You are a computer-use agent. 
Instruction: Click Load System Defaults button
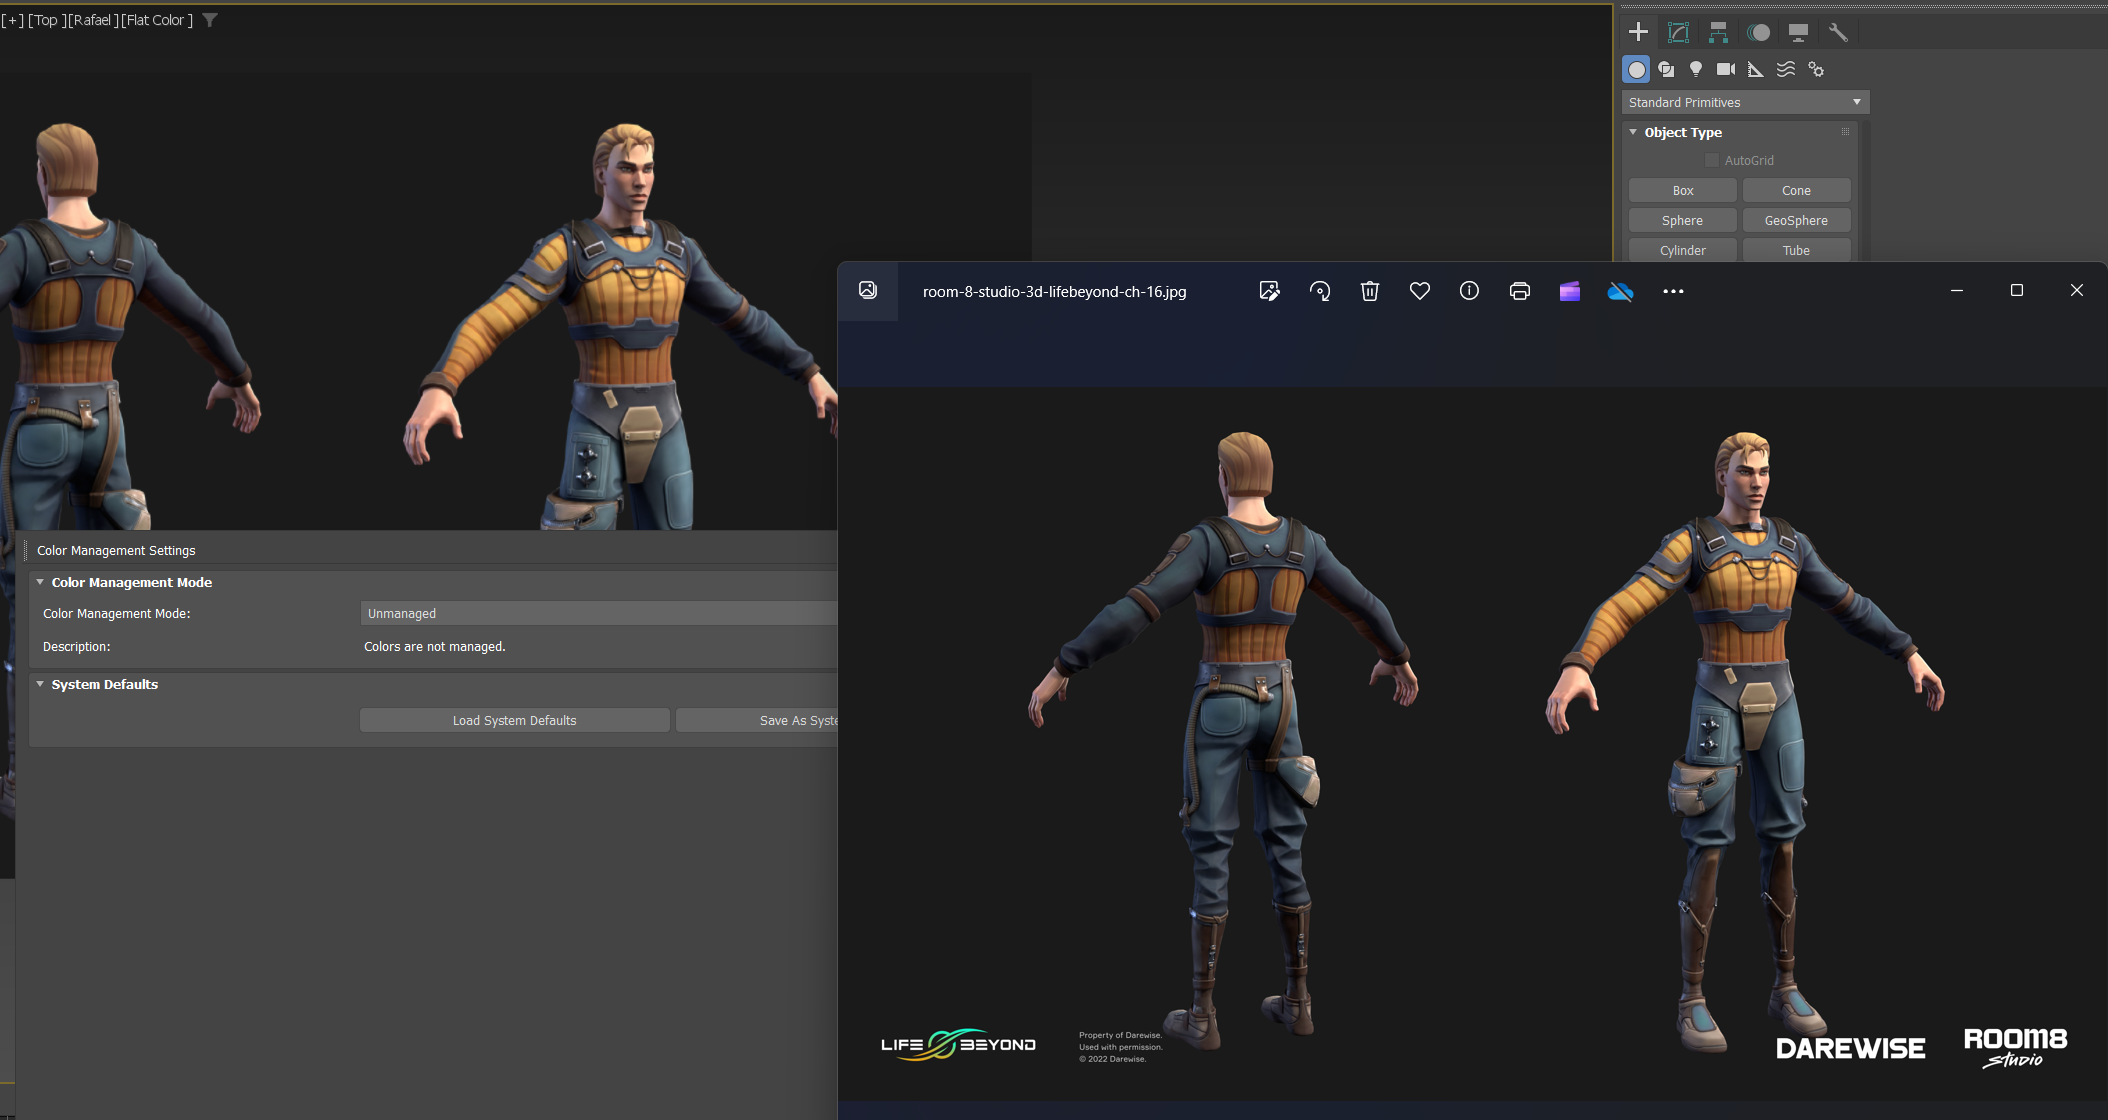[x=514, y=720]
